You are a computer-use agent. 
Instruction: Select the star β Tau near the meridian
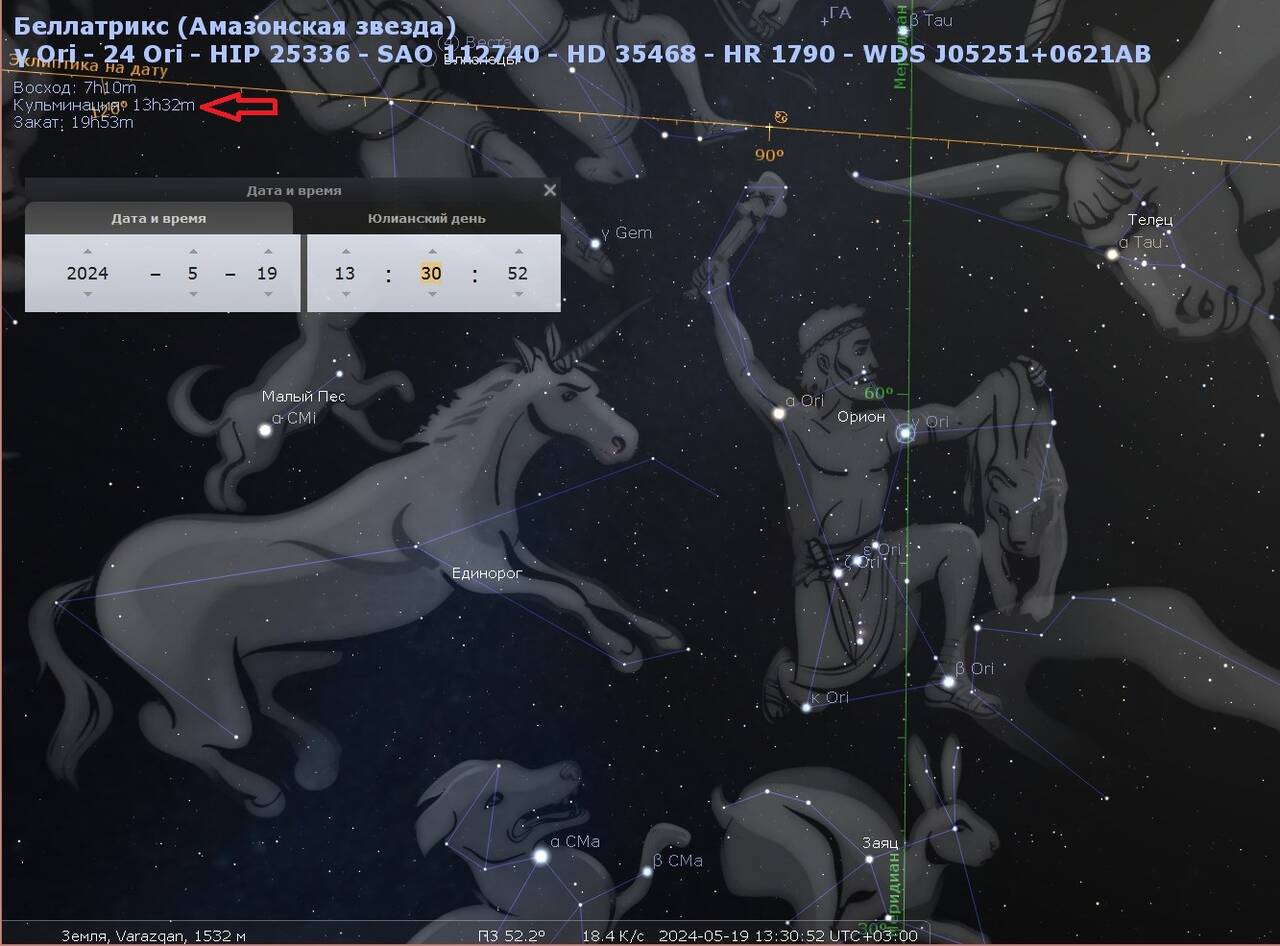click(902, 31)
